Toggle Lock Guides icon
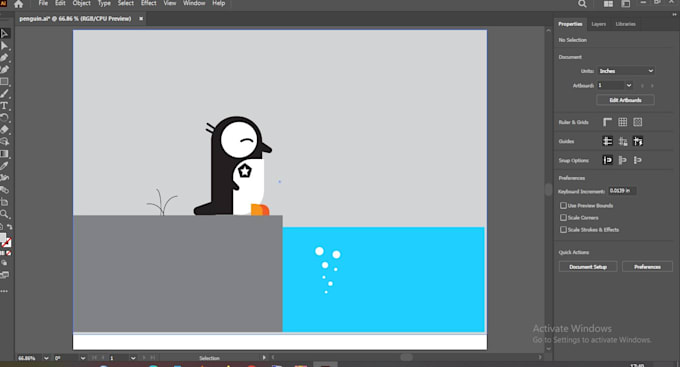The image size is (680, 367). (623, 141)
